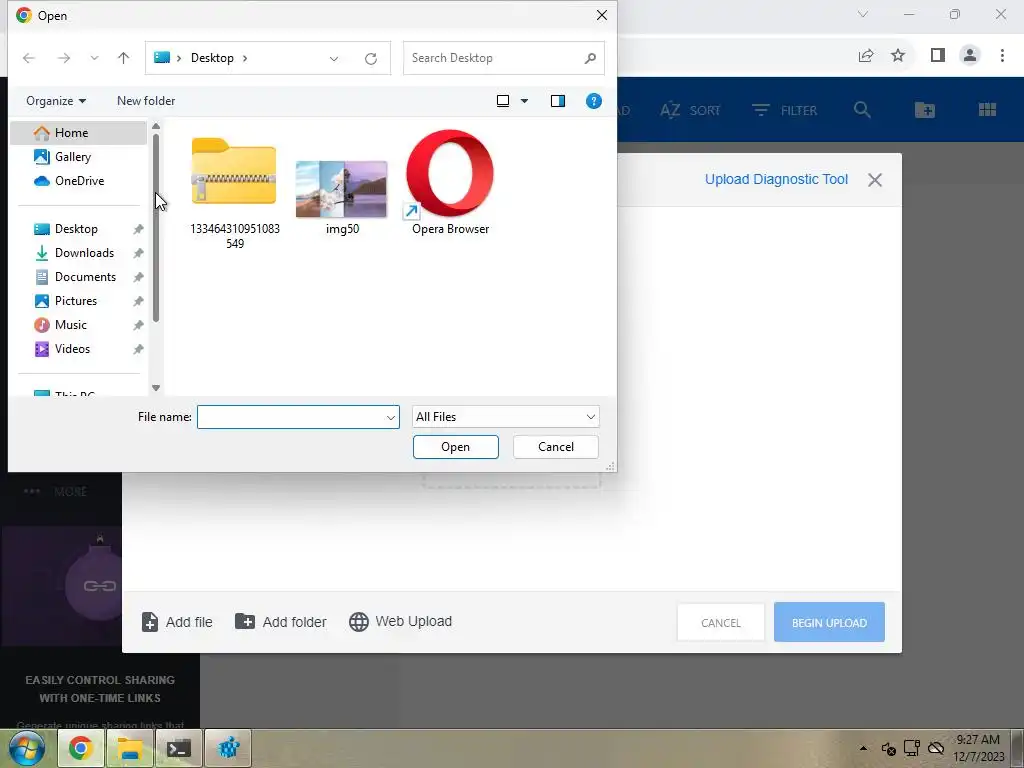This screenshot has width=1024, height=768.
Task: Switch to grid view icon
Action: pos(987,110)
